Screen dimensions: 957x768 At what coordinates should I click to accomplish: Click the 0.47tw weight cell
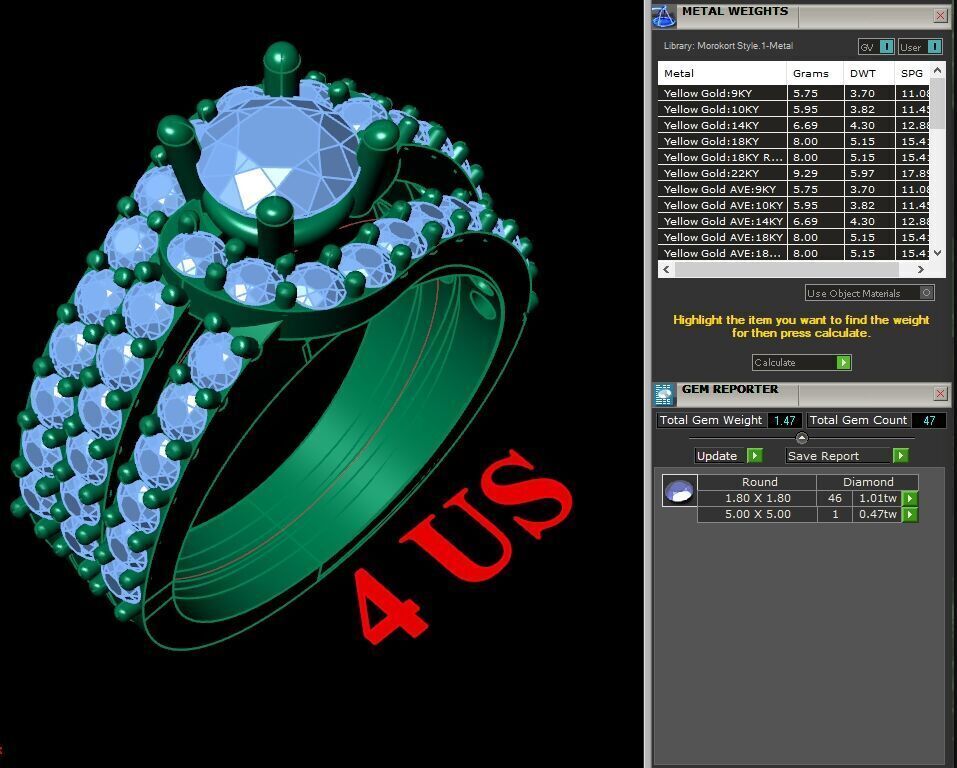pyautogui.click(x=878, y=514)
